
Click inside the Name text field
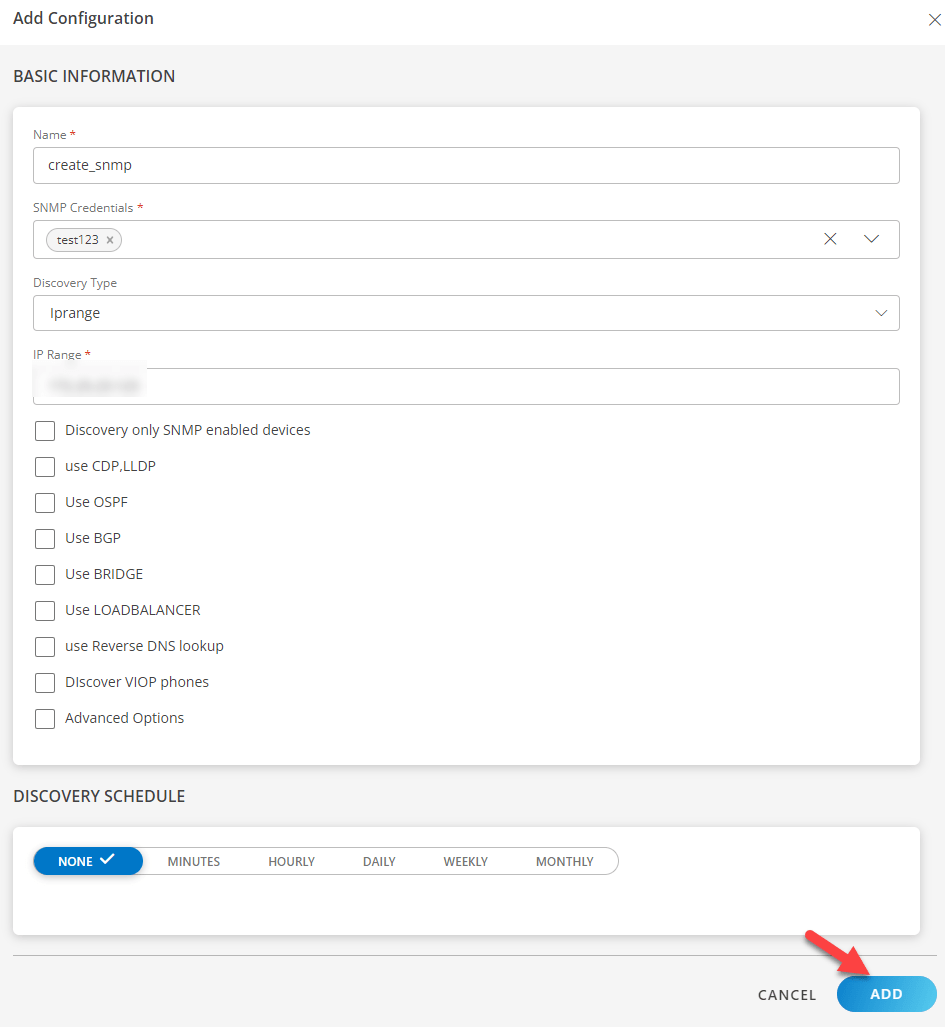tap(466, 165)
